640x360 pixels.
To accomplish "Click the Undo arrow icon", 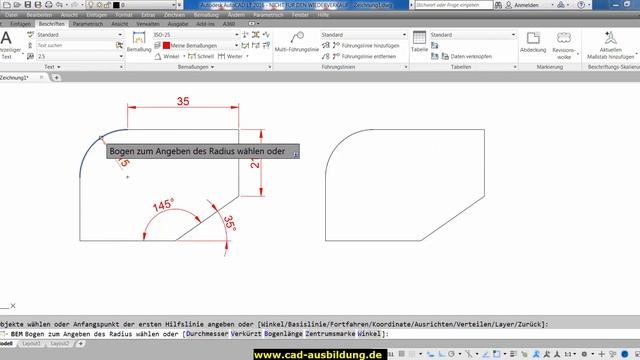I will (60, 5).
